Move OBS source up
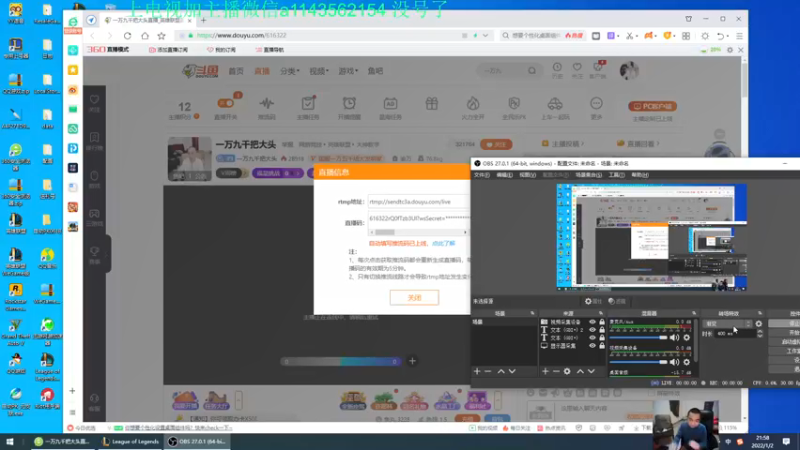800x450 pixels. (x=580, y=371)
